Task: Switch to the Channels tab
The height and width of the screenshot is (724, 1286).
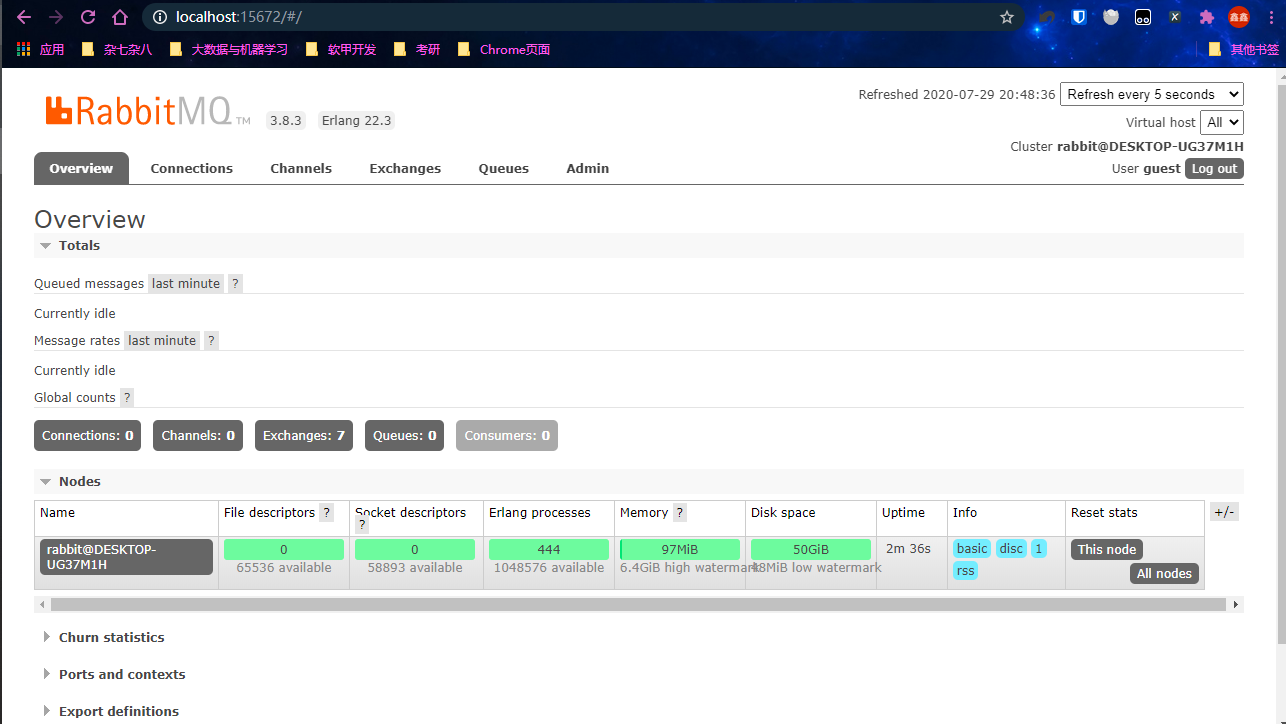Action: click(301, 168)
